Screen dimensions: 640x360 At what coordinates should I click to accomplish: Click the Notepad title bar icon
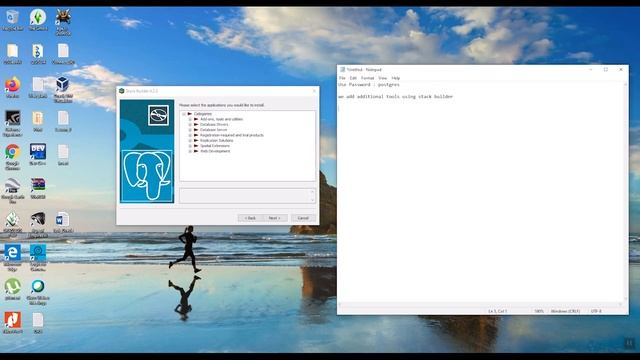click(342, 70)
